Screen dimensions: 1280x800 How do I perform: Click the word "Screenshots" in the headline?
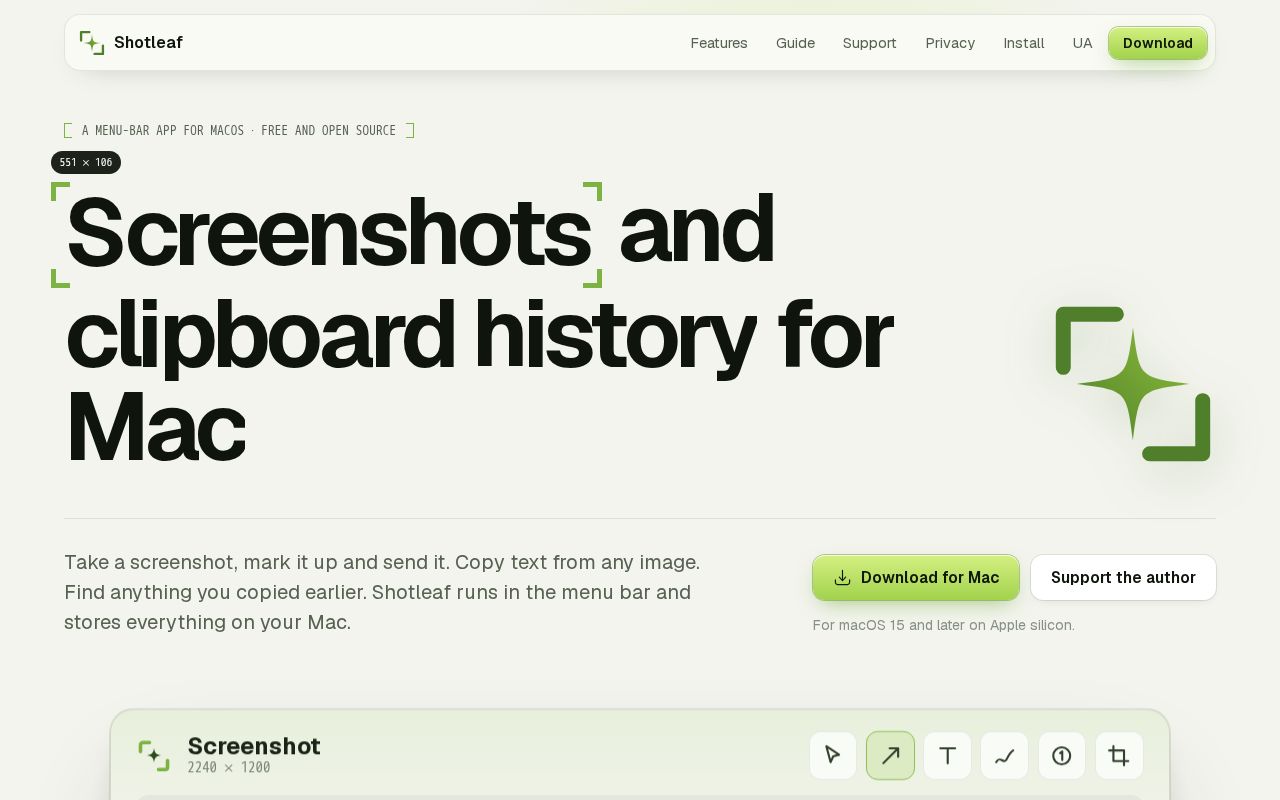pos(329,232)
